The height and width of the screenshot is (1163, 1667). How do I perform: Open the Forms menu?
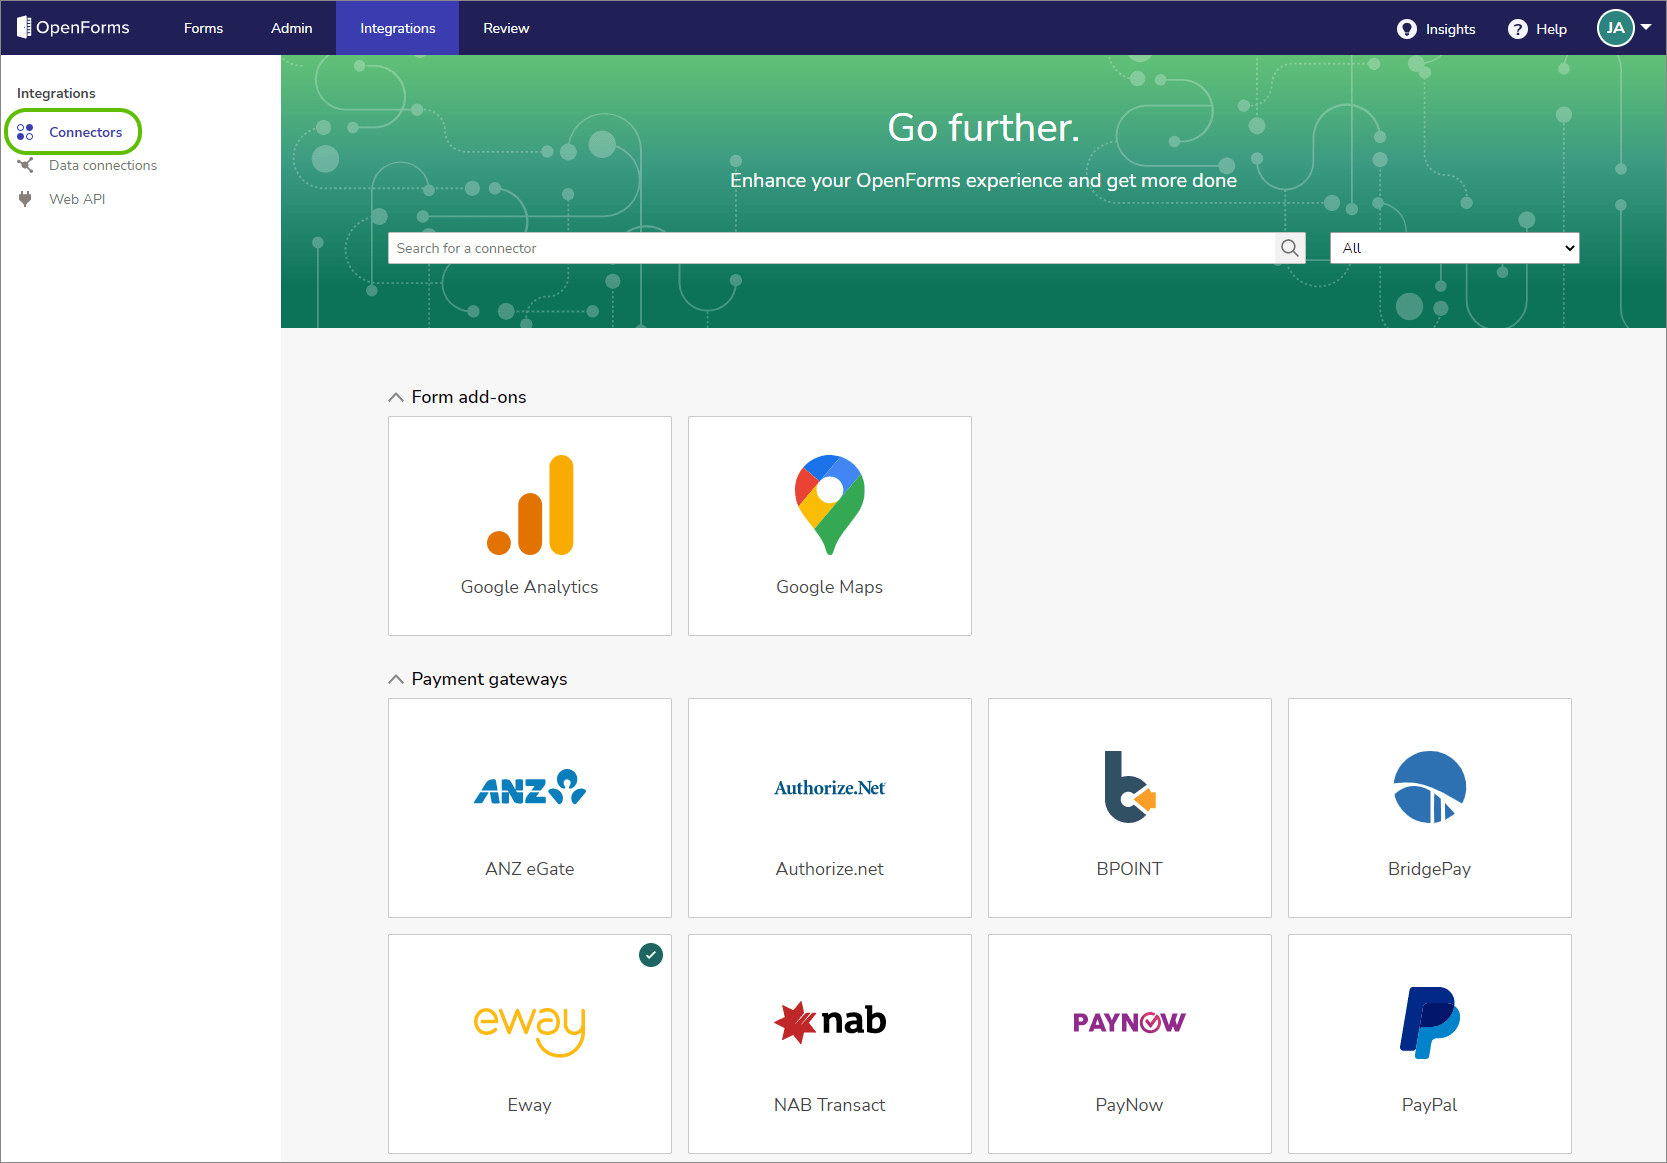pyautogui.click(x=204, y=28)
